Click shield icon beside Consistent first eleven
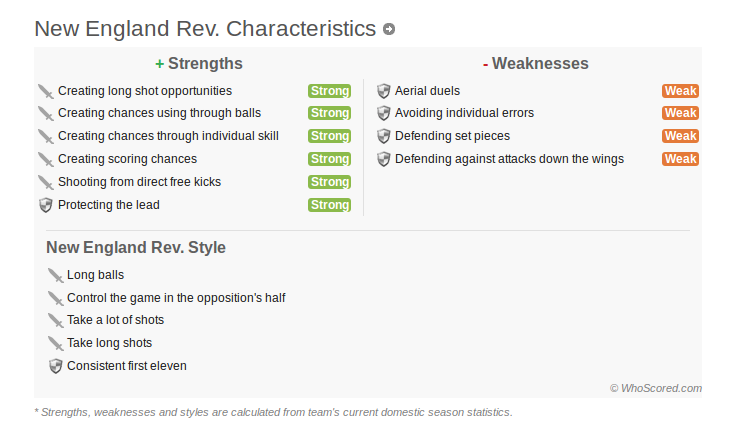This screenshot has width=735, height=440. point(55,366)
